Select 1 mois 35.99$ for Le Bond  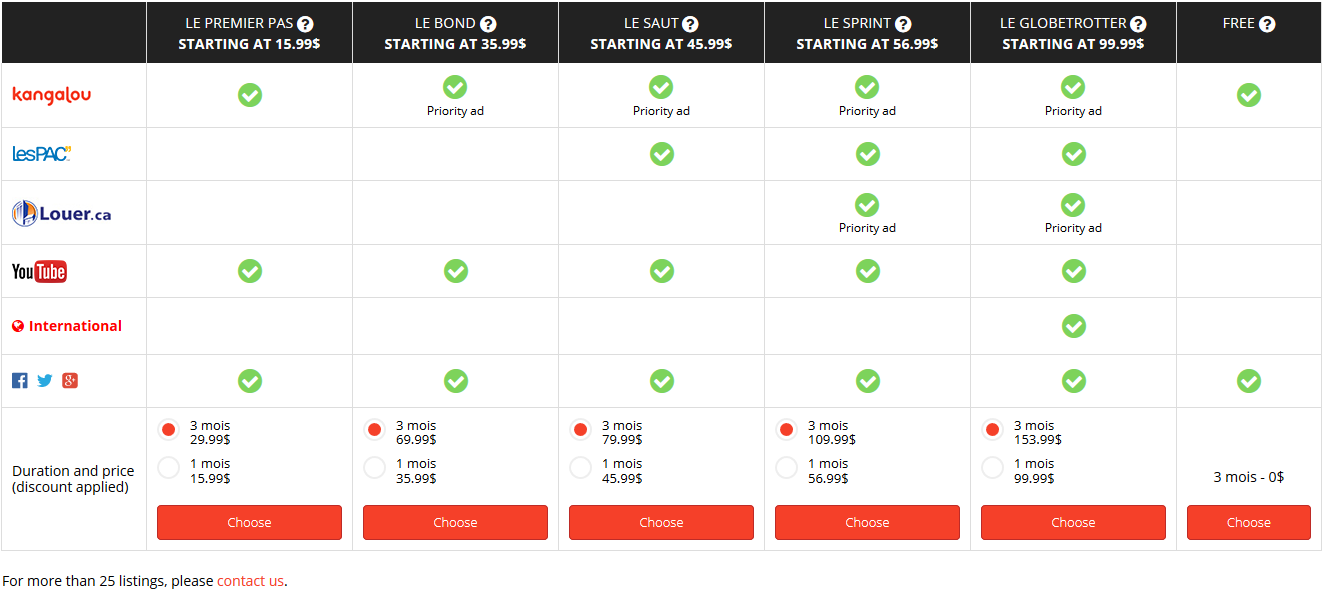375,468
